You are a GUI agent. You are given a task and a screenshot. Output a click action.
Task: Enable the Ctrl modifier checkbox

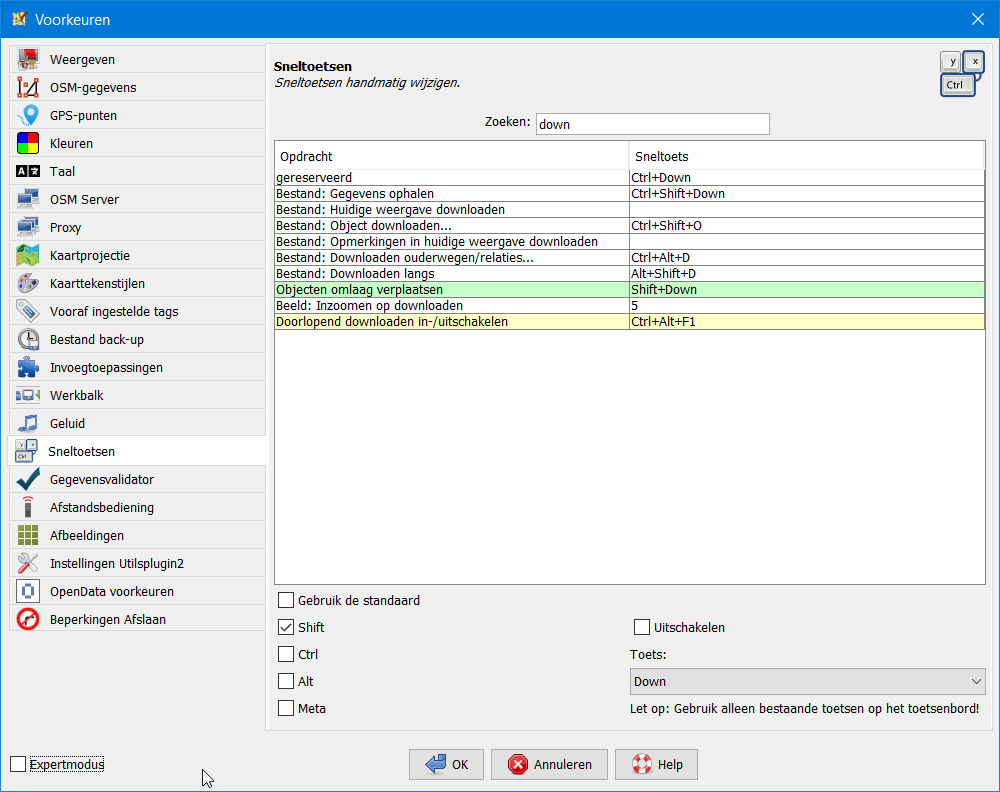point(287,655)
